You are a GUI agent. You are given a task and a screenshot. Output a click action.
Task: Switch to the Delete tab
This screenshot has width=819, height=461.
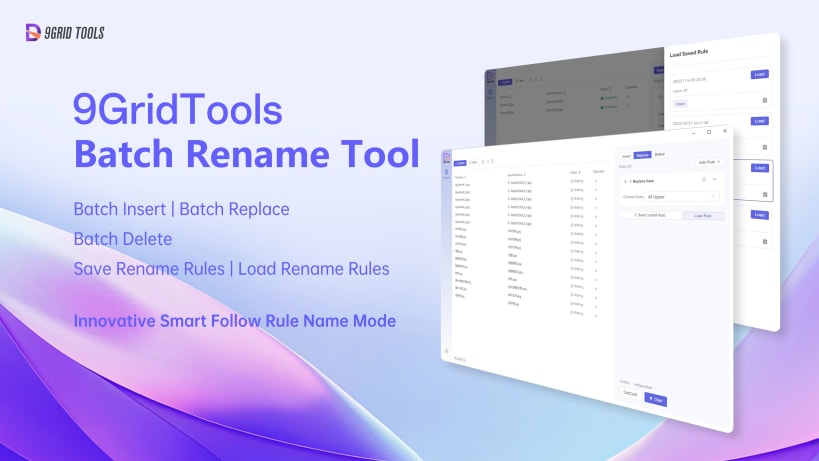tap(660, 154)
